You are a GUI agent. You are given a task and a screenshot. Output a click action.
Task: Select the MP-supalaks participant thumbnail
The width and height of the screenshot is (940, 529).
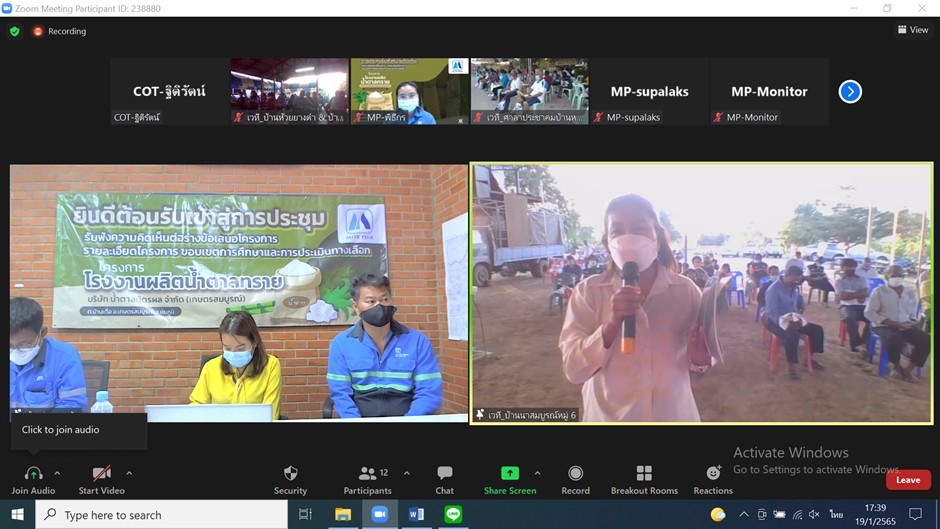649,92
